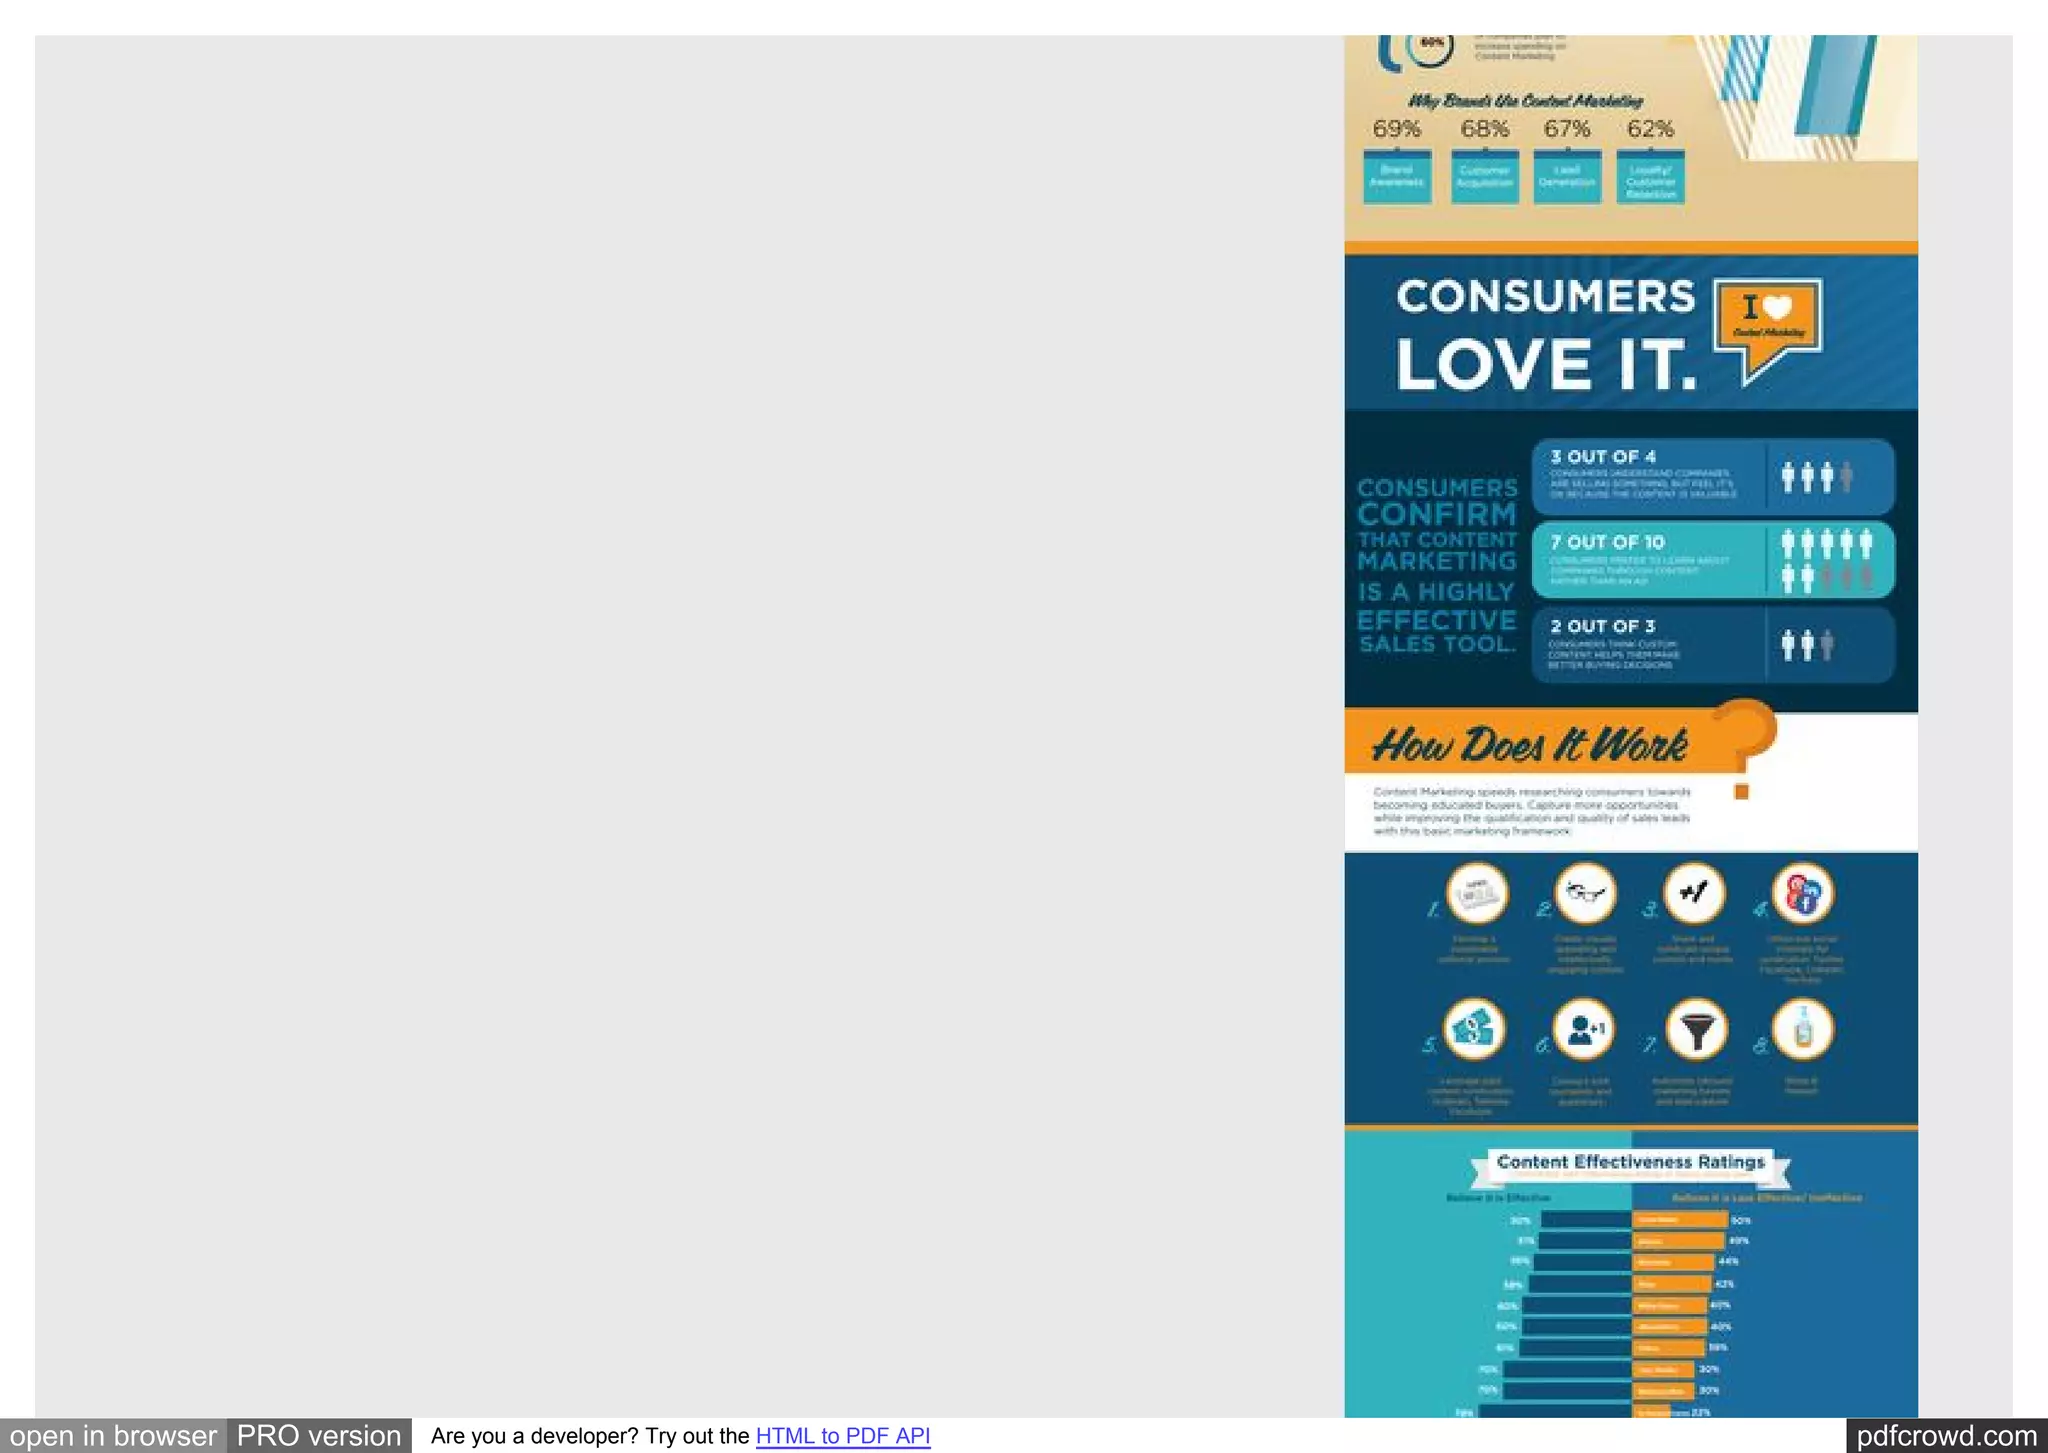
Task: Click the 'LOVE IT.' headline text
Action: tap(1546, 364)
